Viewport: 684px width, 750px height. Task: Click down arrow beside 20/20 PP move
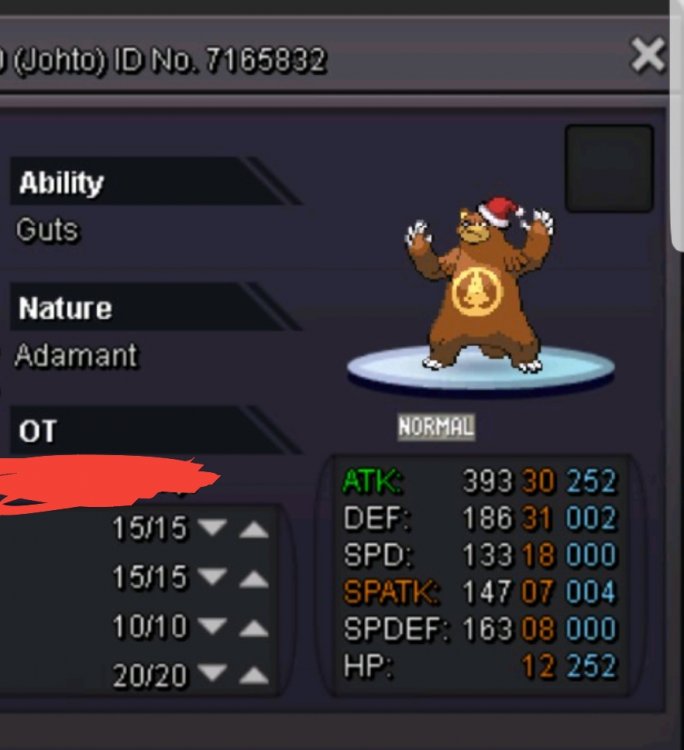(212, 673)
